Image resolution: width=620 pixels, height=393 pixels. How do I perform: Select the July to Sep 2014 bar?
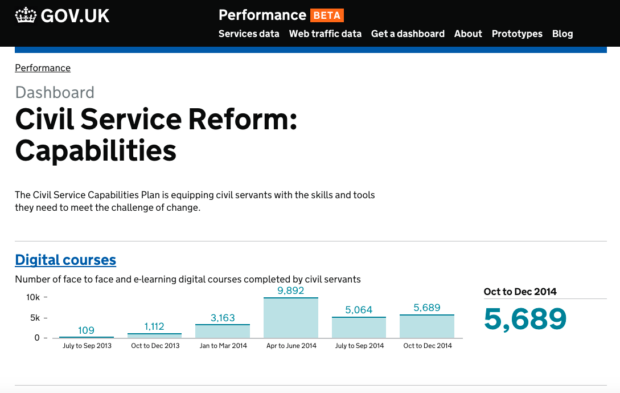[x=359, y=327]
